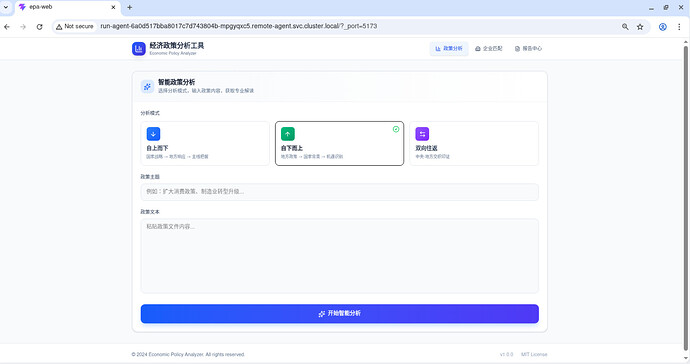Click the Economic Policy Analyzer logo icon

(139, 48)
